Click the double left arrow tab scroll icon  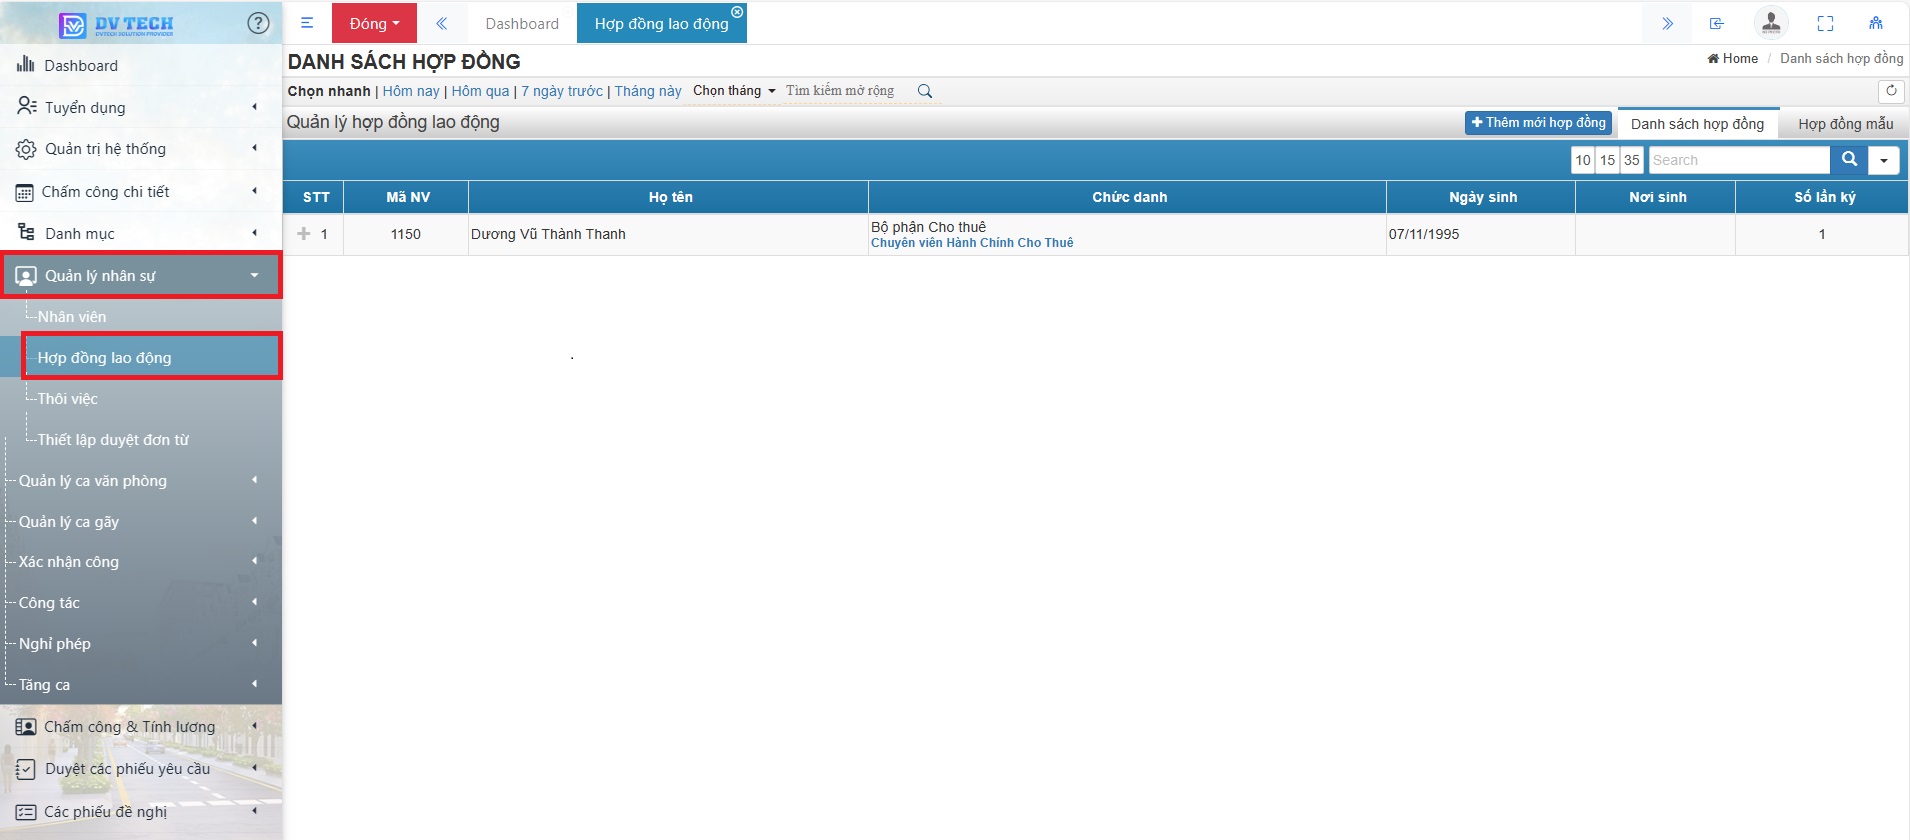click(x=441, y=23)
